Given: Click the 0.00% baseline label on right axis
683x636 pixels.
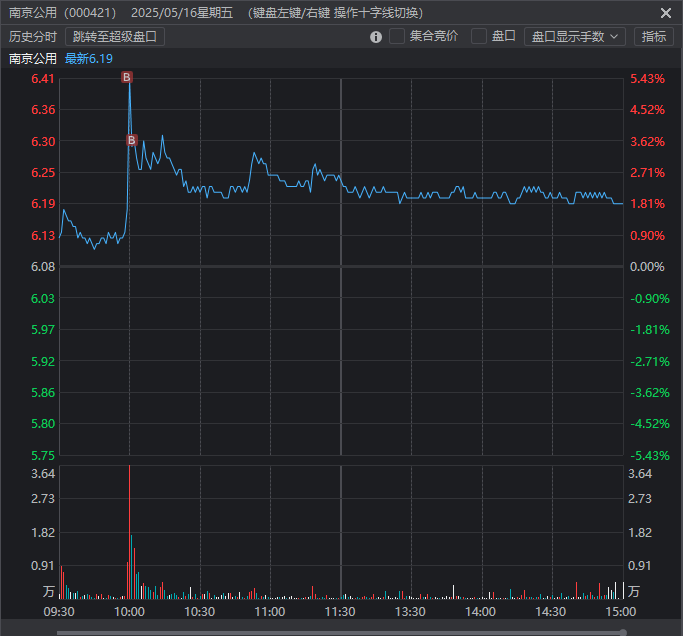Looking at the screenshot, I should pyautogui.click(x=647, y=267).
